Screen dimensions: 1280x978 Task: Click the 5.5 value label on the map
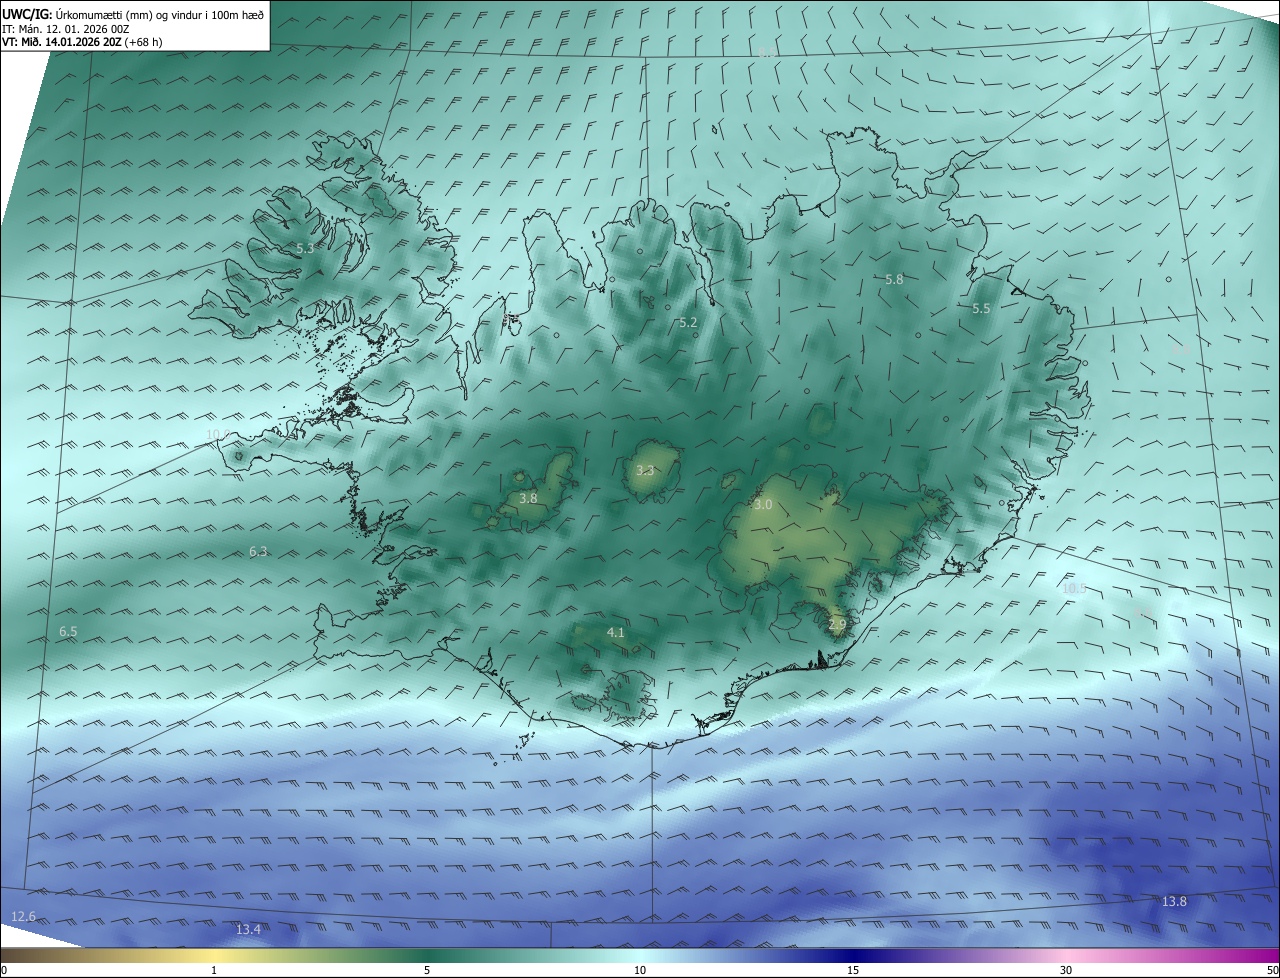click(981, 309)
